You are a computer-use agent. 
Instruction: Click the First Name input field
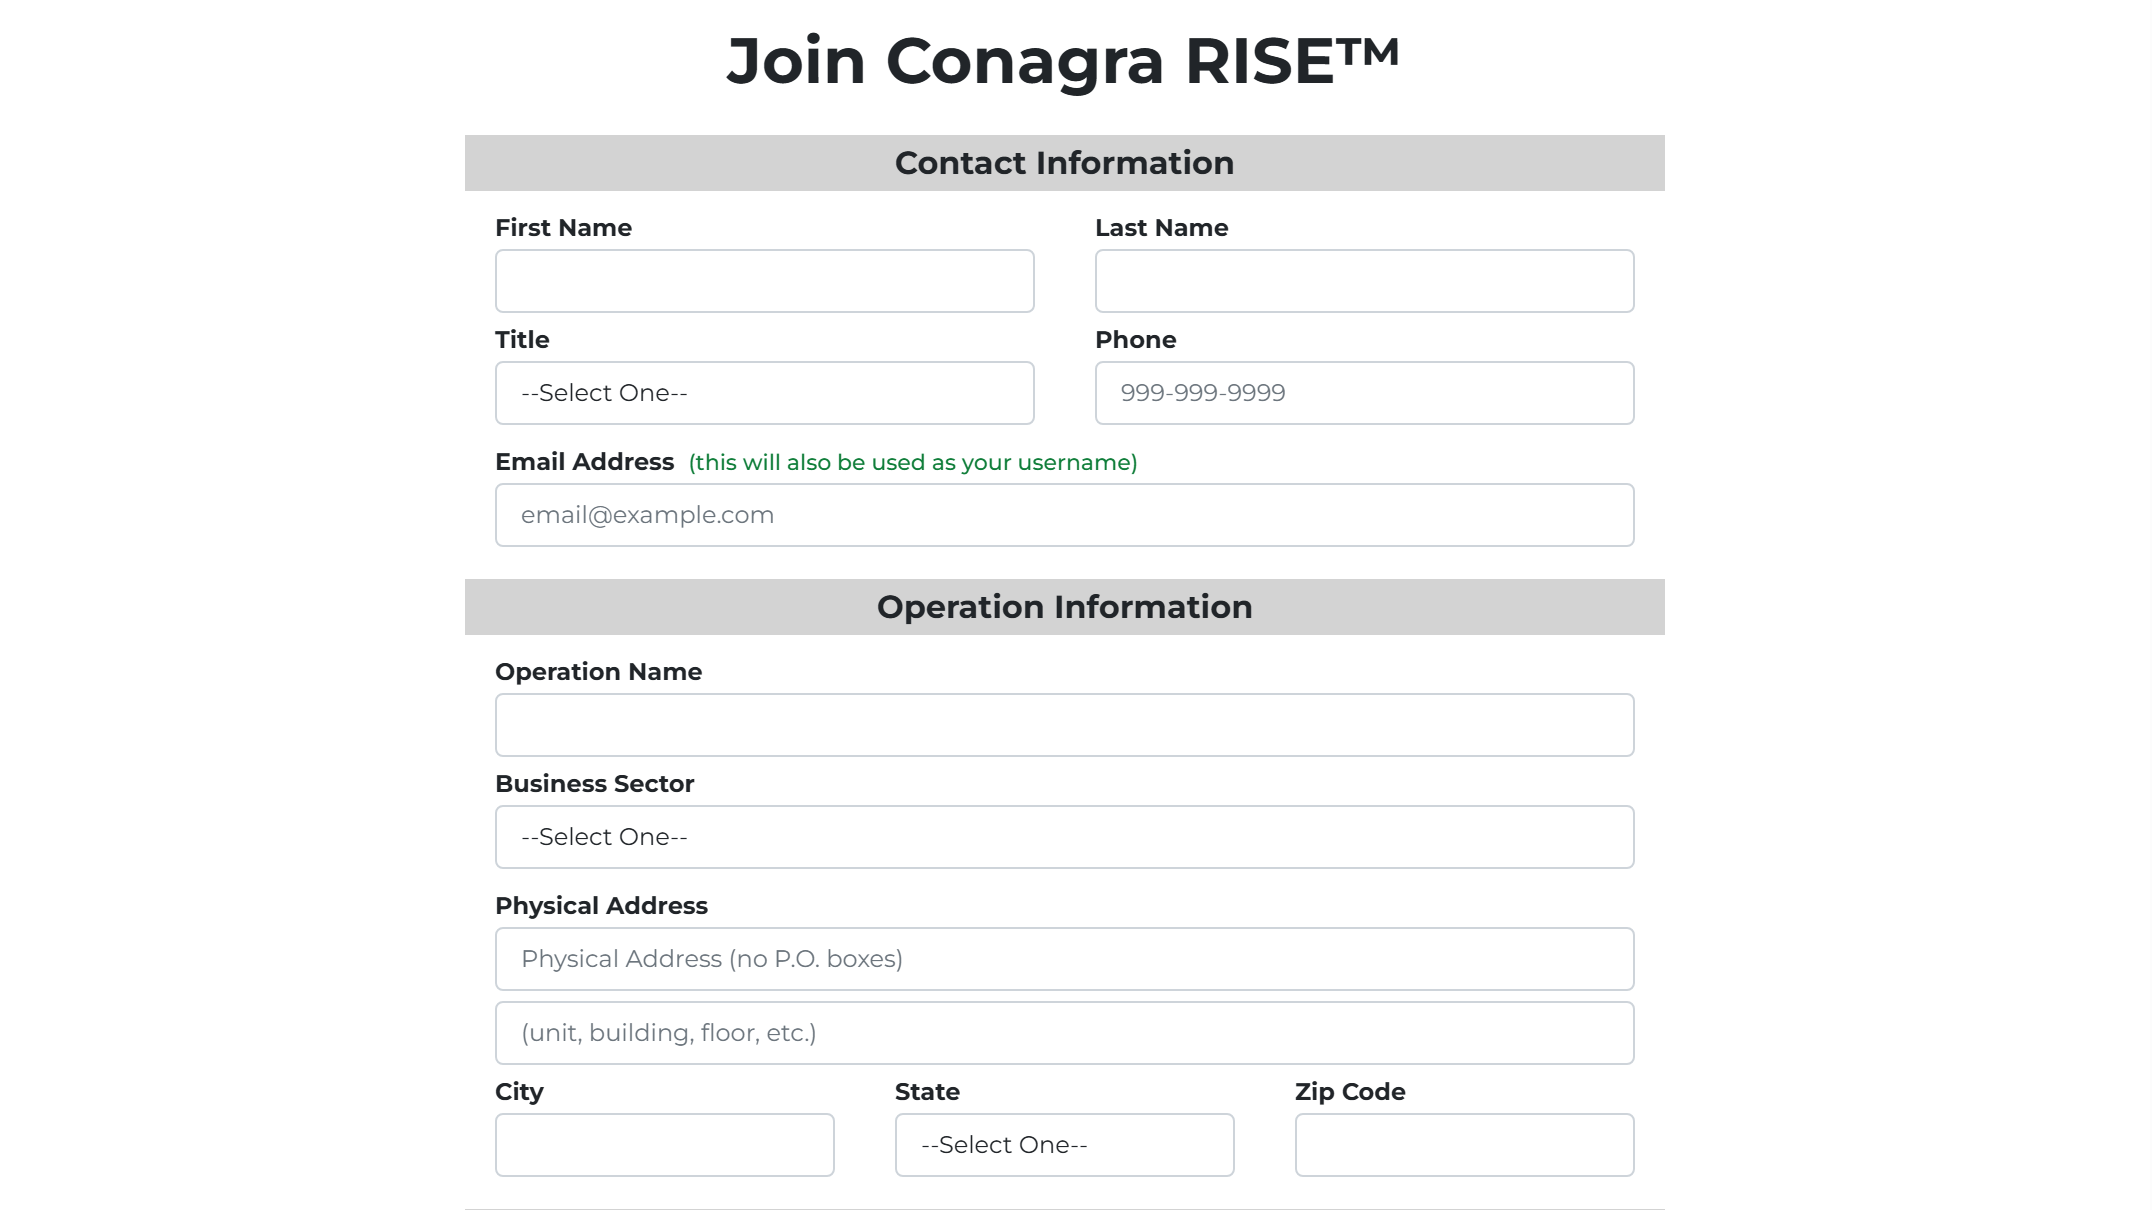coord(764,281)
